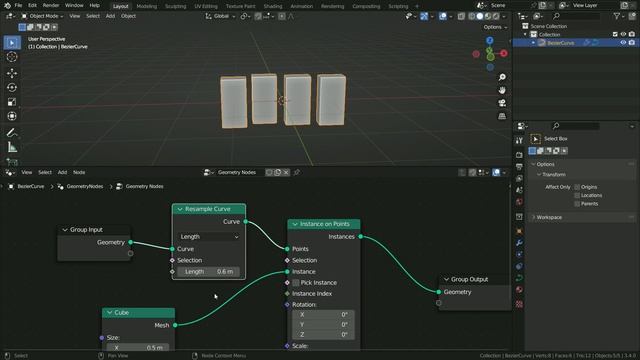This screenshot has height=360, width=640.
Task: Click the red X axis gizmo handle
Action: click(x=504, y=53)
